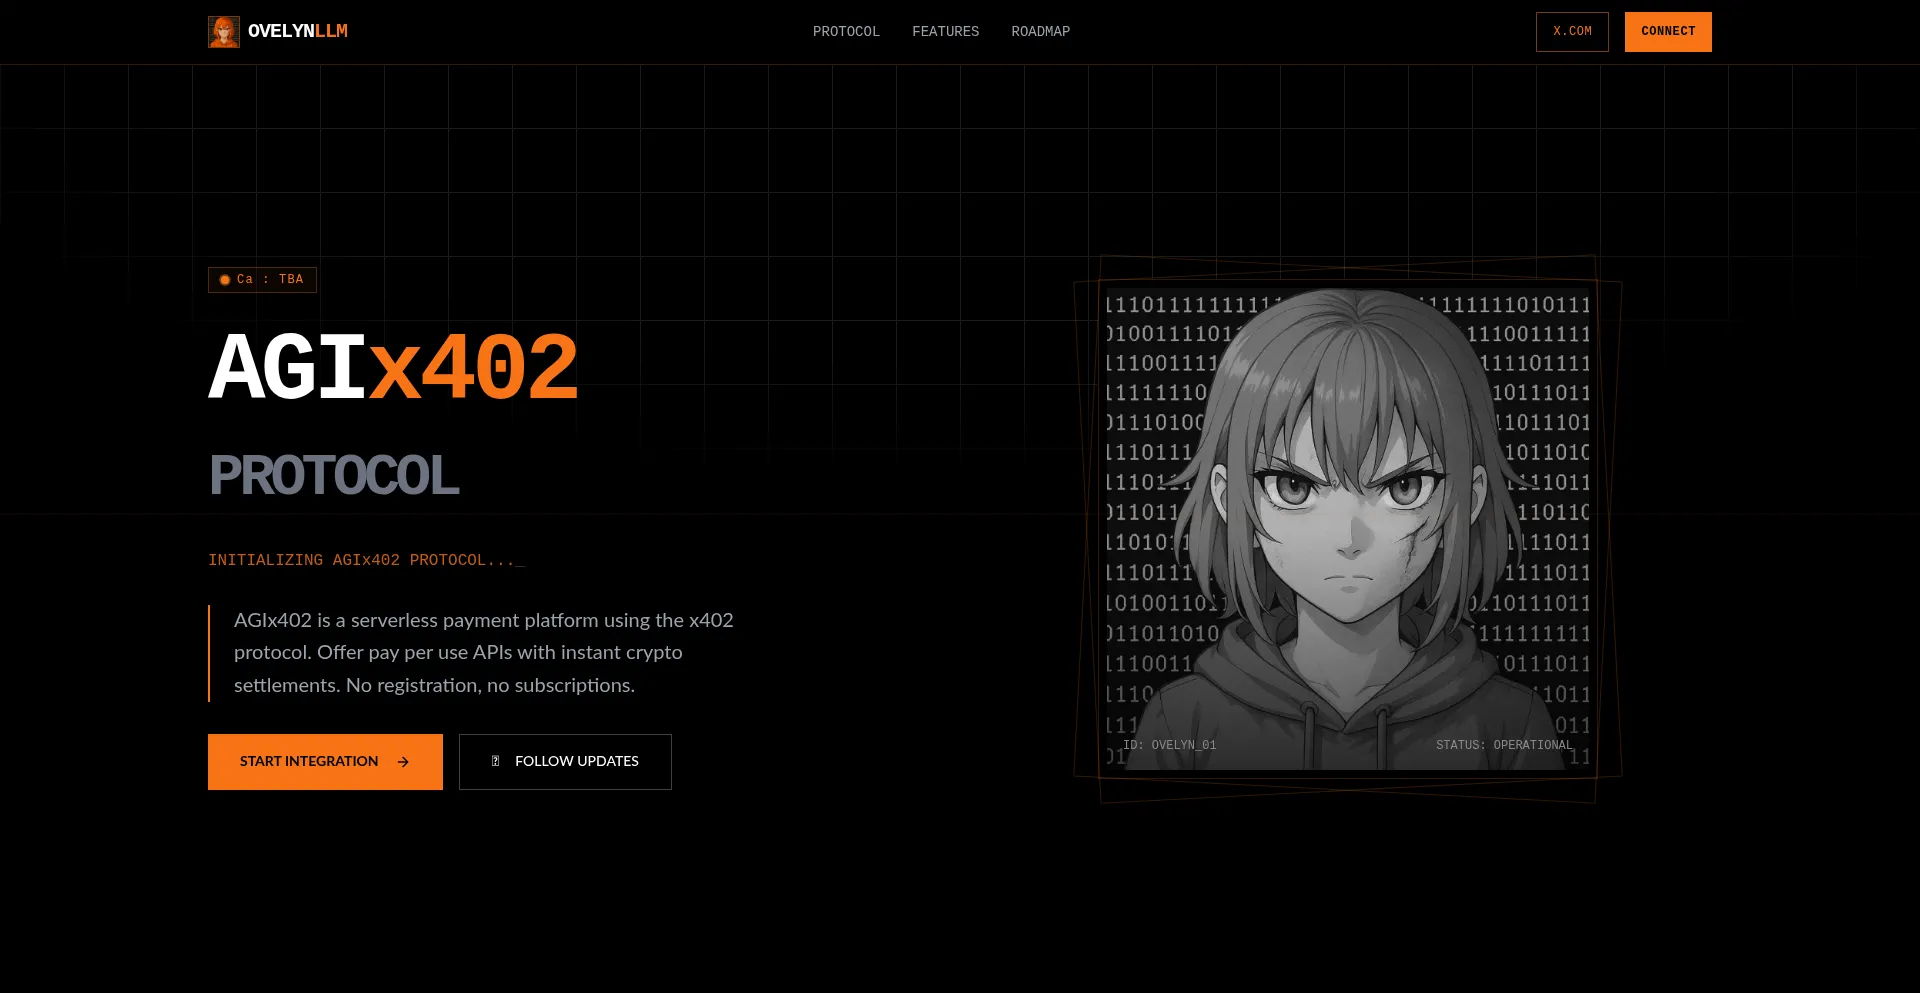Image resolution: width=1920 pixels, height=993 pixels.
Task: Click the FOLLOW UPDATES button text
Action: [x=576, y=762]
